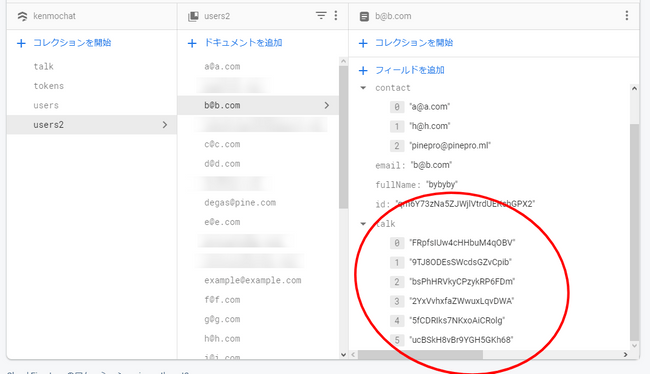The width and height of the screenshot is (650, 374).
Task: Expand users2 collection chevron
Action: 165,124
